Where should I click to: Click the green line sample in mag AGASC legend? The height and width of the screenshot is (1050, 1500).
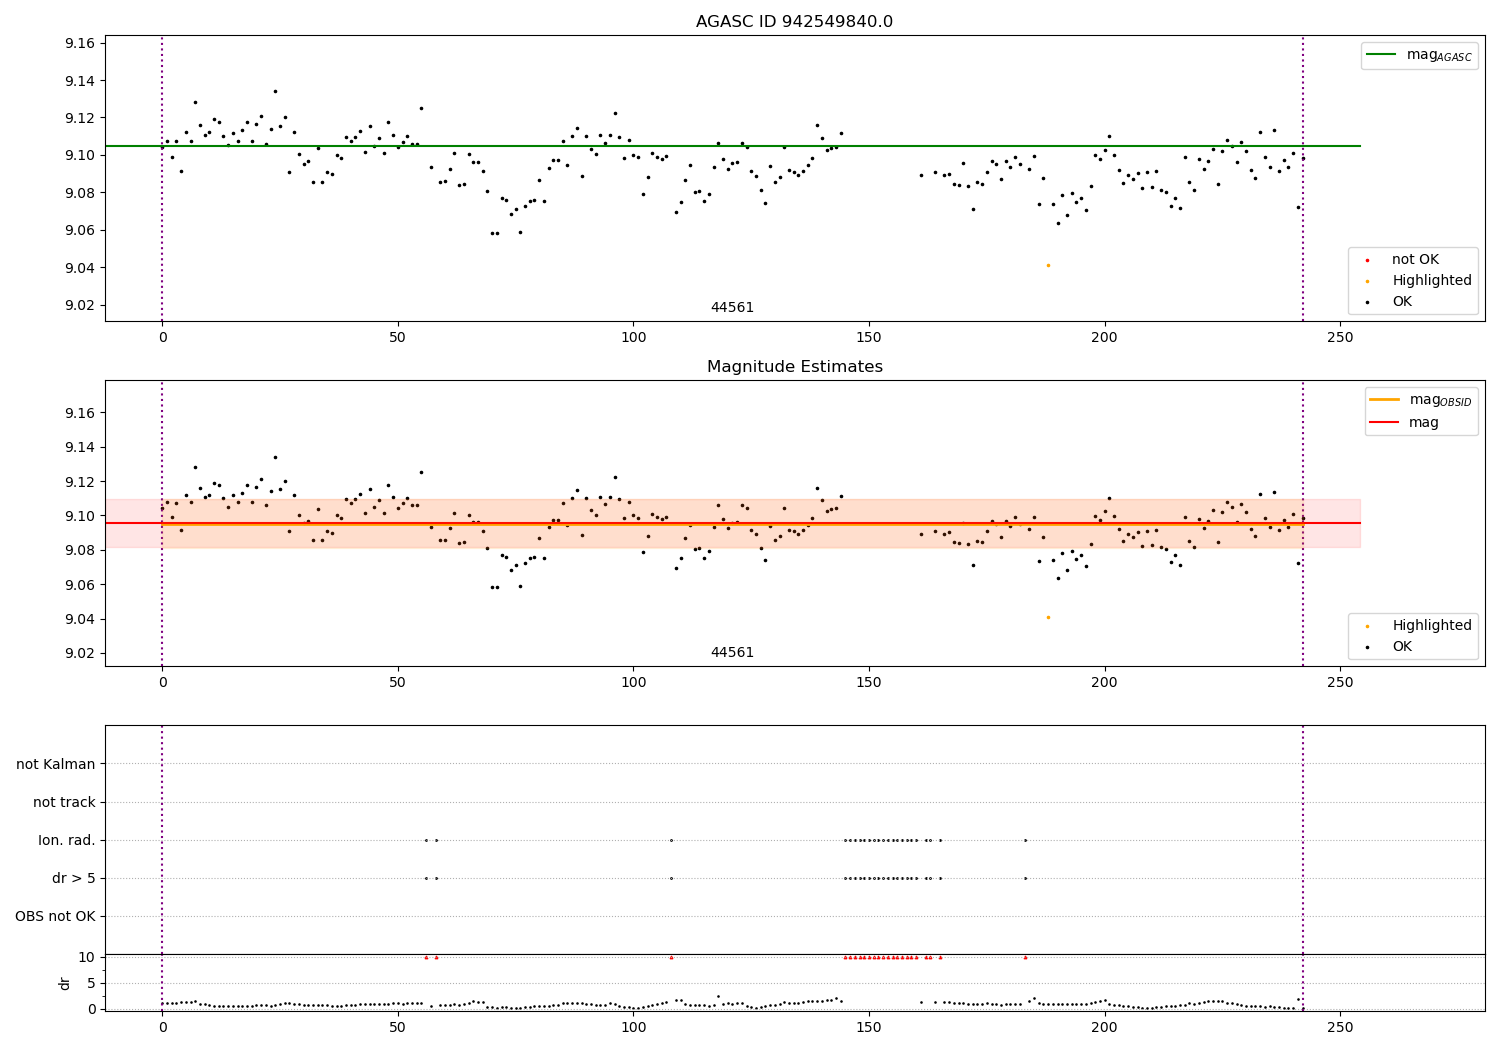[x=1381, y=55]
